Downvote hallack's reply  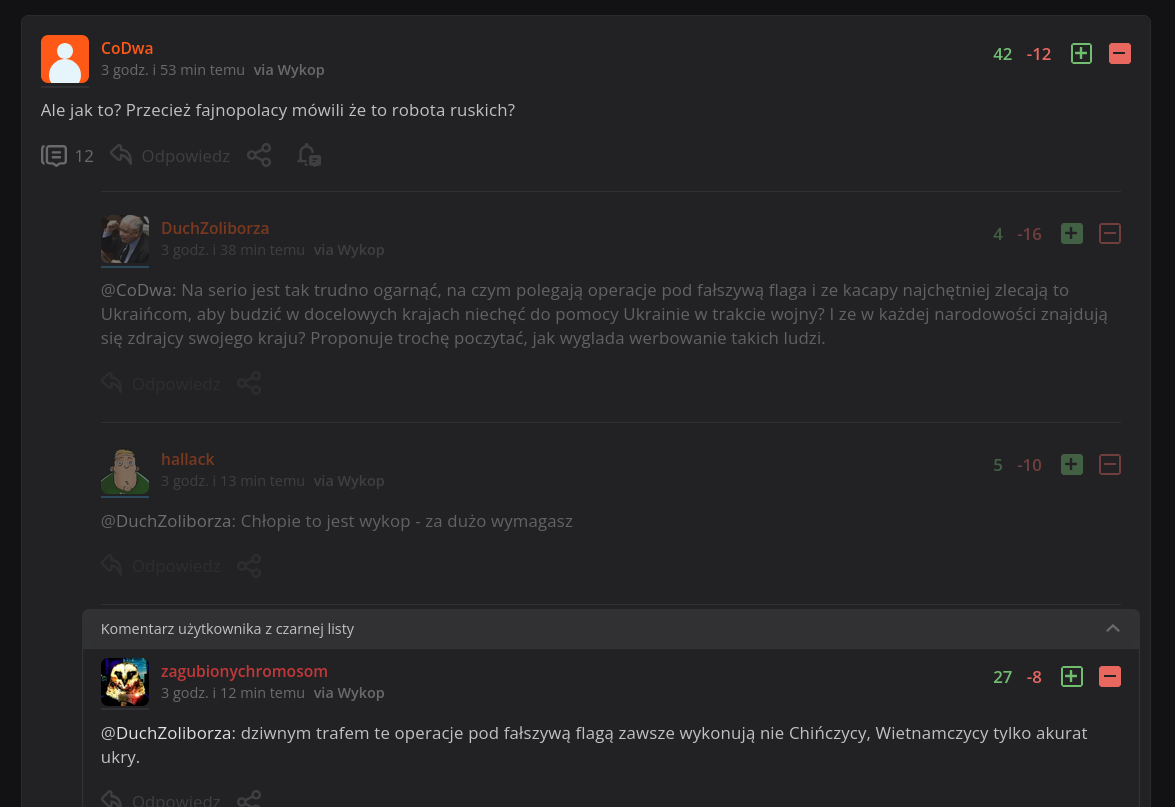click(x=1110, y=465)
